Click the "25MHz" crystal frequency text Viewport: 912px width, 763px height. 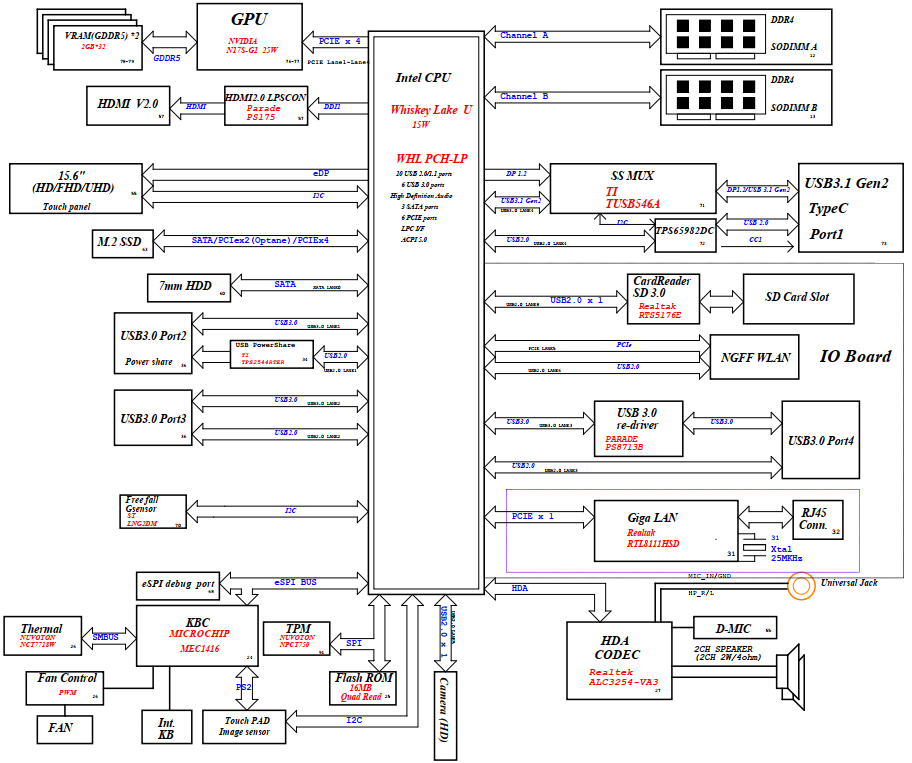click(x=786, y=558)
